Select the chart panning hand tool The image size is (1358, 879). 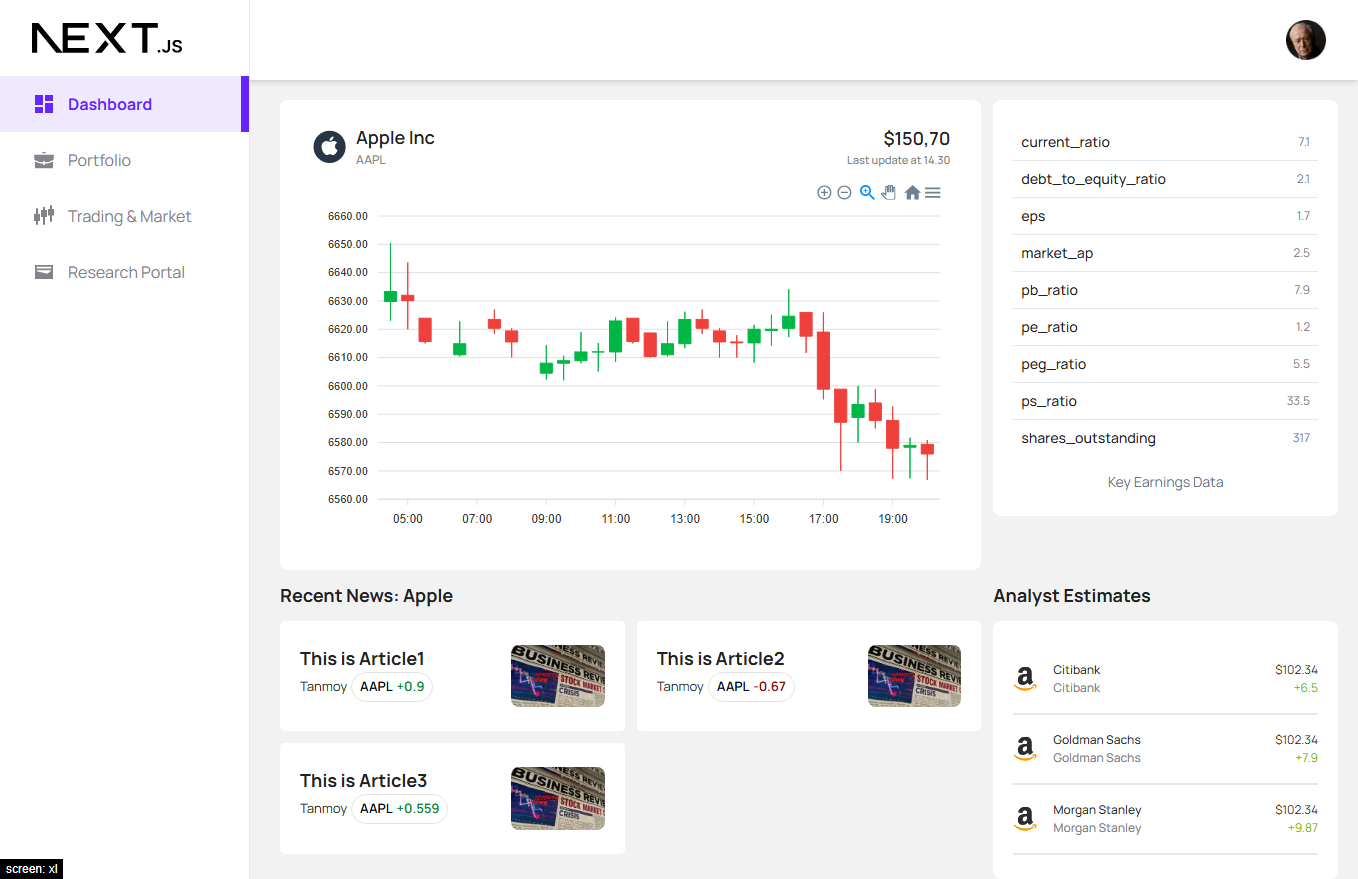coord(889,193)
